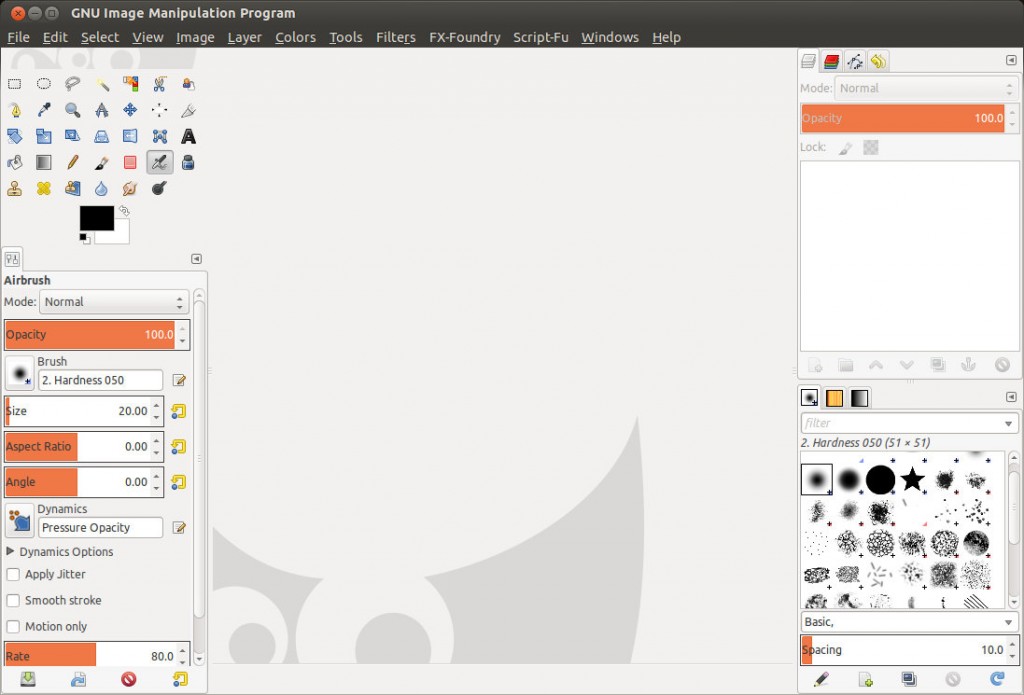Choose the Free Select lasso tool
Screen dimensions: 1024x695
[72, 84]
